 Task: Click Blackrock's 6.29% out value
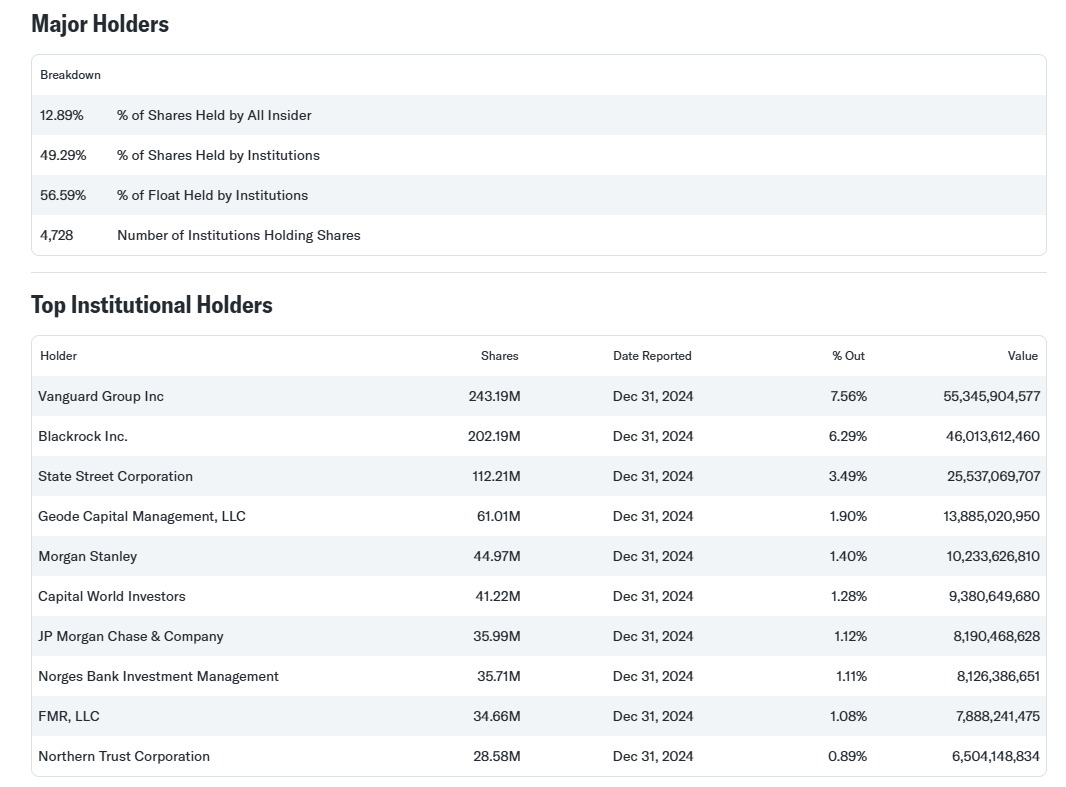848,436
